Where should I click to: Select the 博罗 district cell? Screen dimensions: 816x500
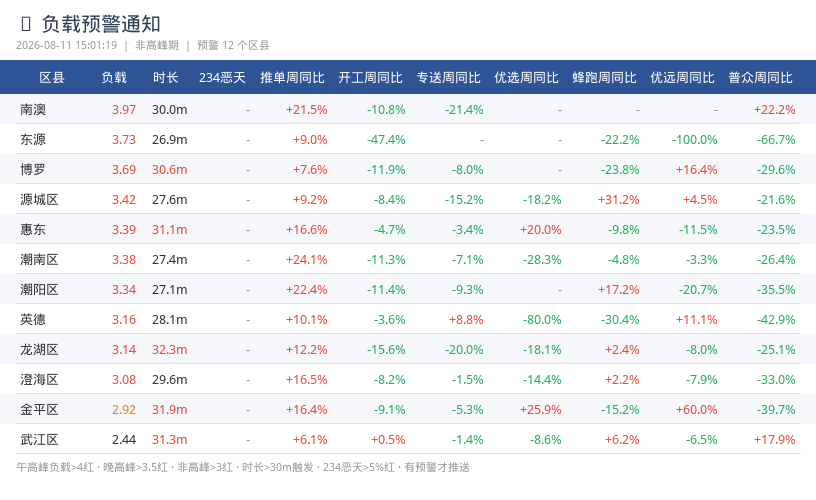point(33,170)
